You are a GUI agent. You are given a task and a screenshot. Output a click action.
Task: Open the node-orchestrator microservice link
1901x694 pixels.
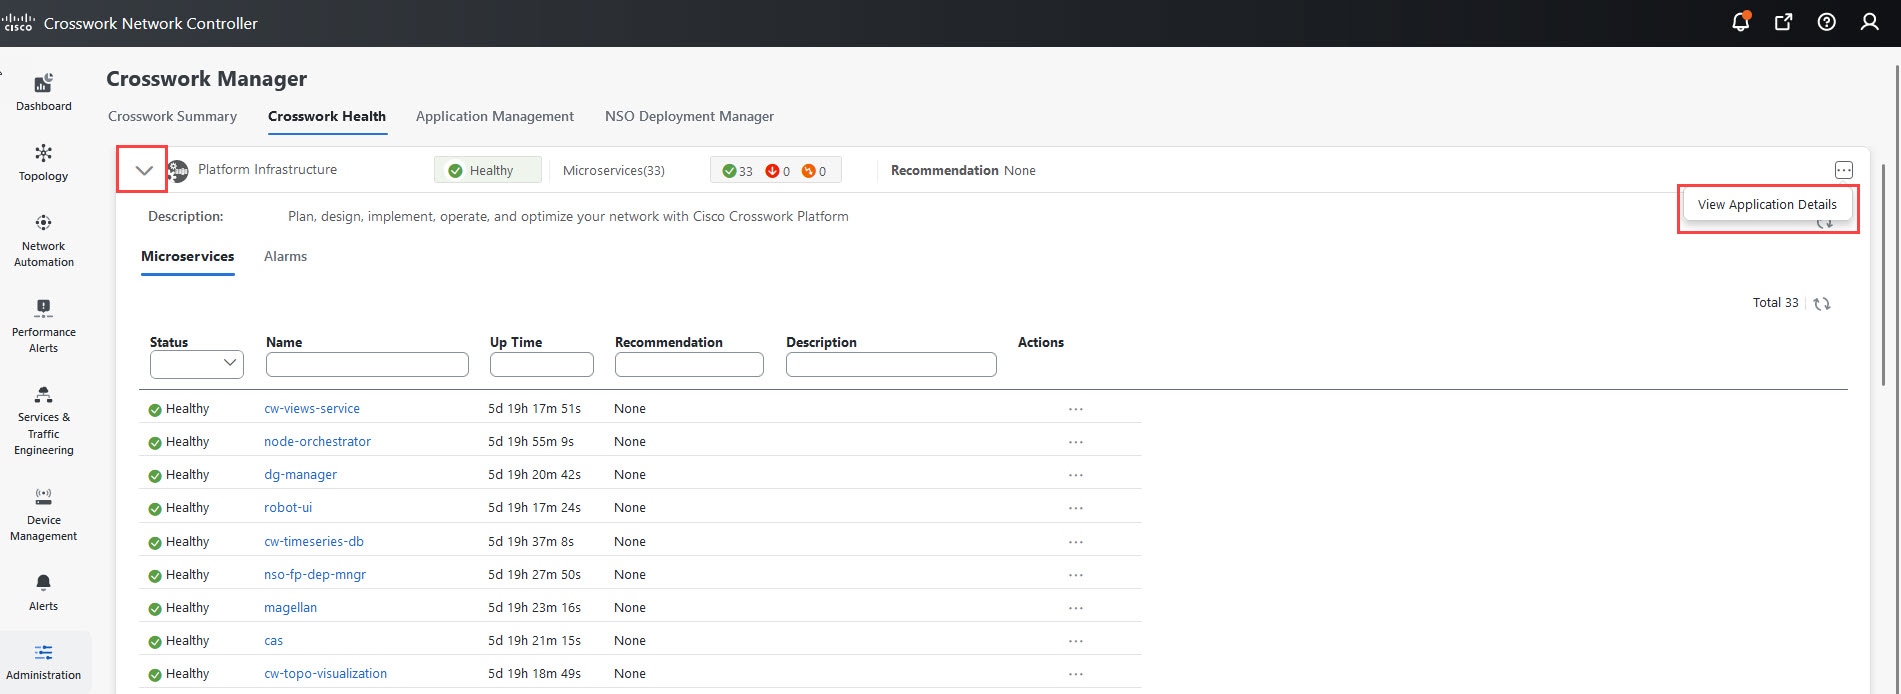[317, 442]
